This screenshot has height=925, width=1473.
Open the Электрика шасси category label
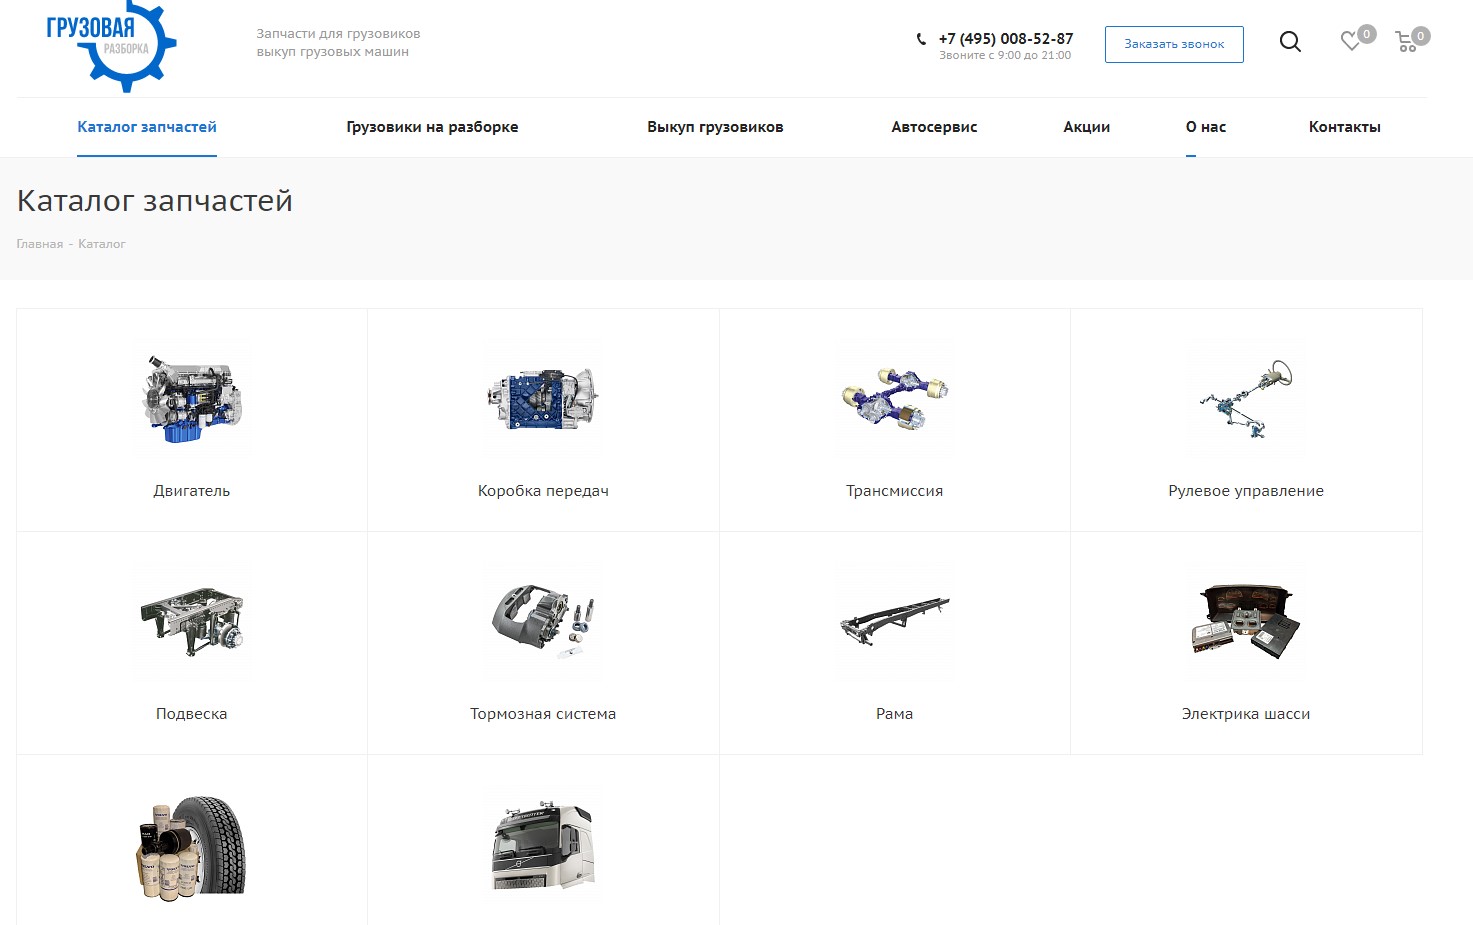[1246, 714]
